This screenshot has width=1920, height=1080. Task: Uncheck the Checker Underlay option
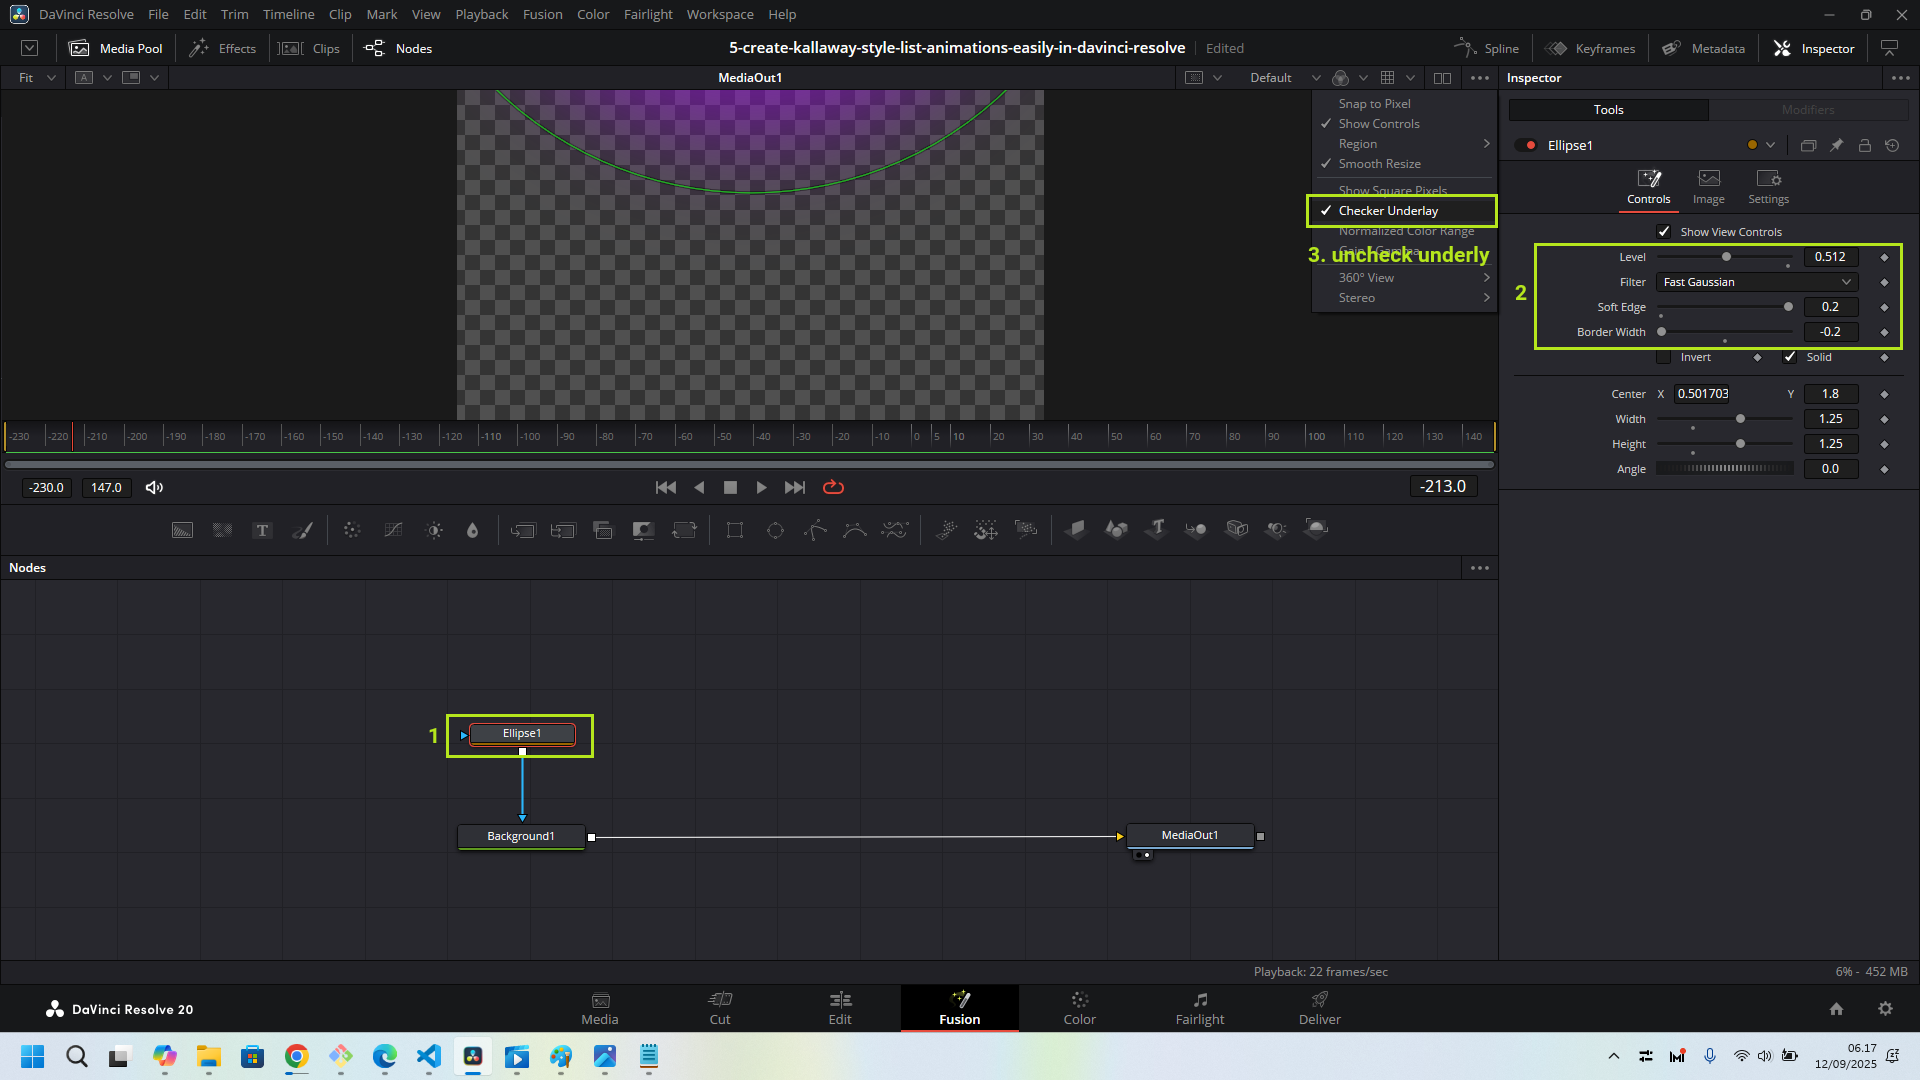(x=1388, y=211)
